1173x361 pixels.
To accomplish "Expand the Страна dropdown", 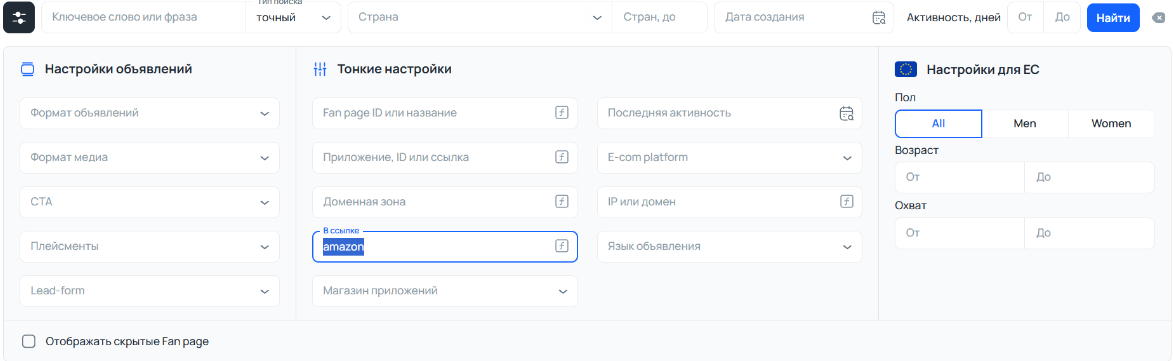I will click(x=480, y=17).
